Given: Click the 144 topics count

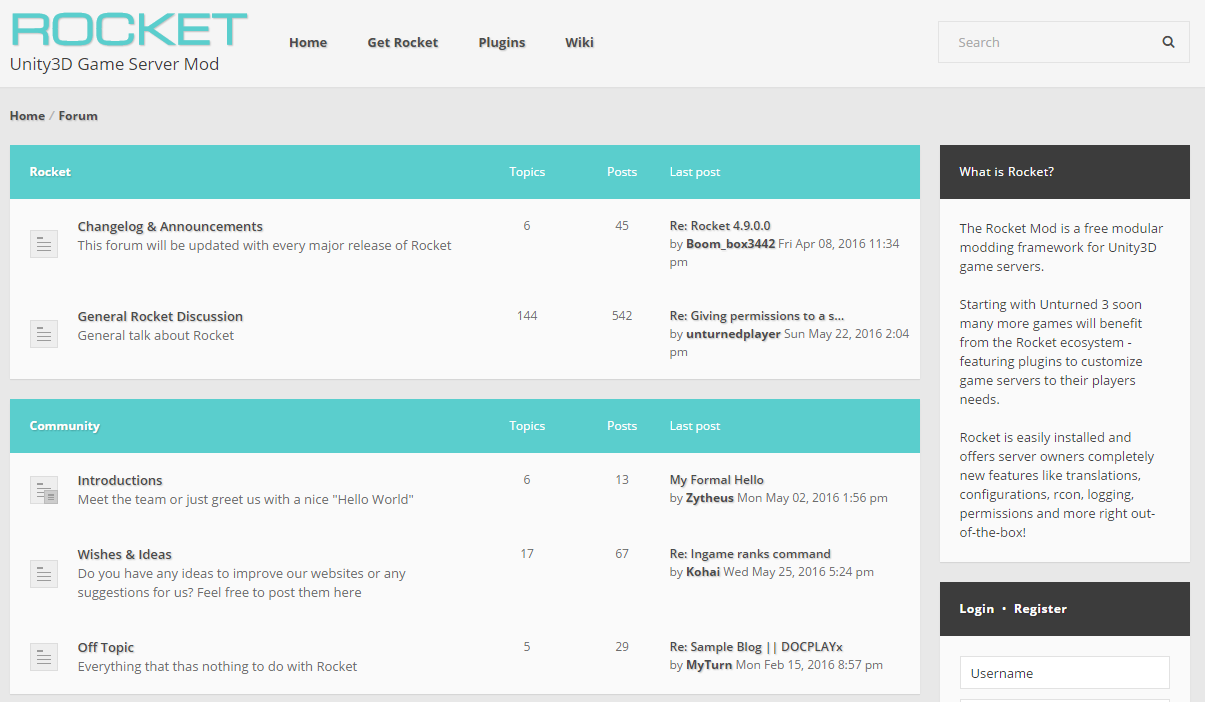Looking at the screenshot, I should [x=527, y=316].
